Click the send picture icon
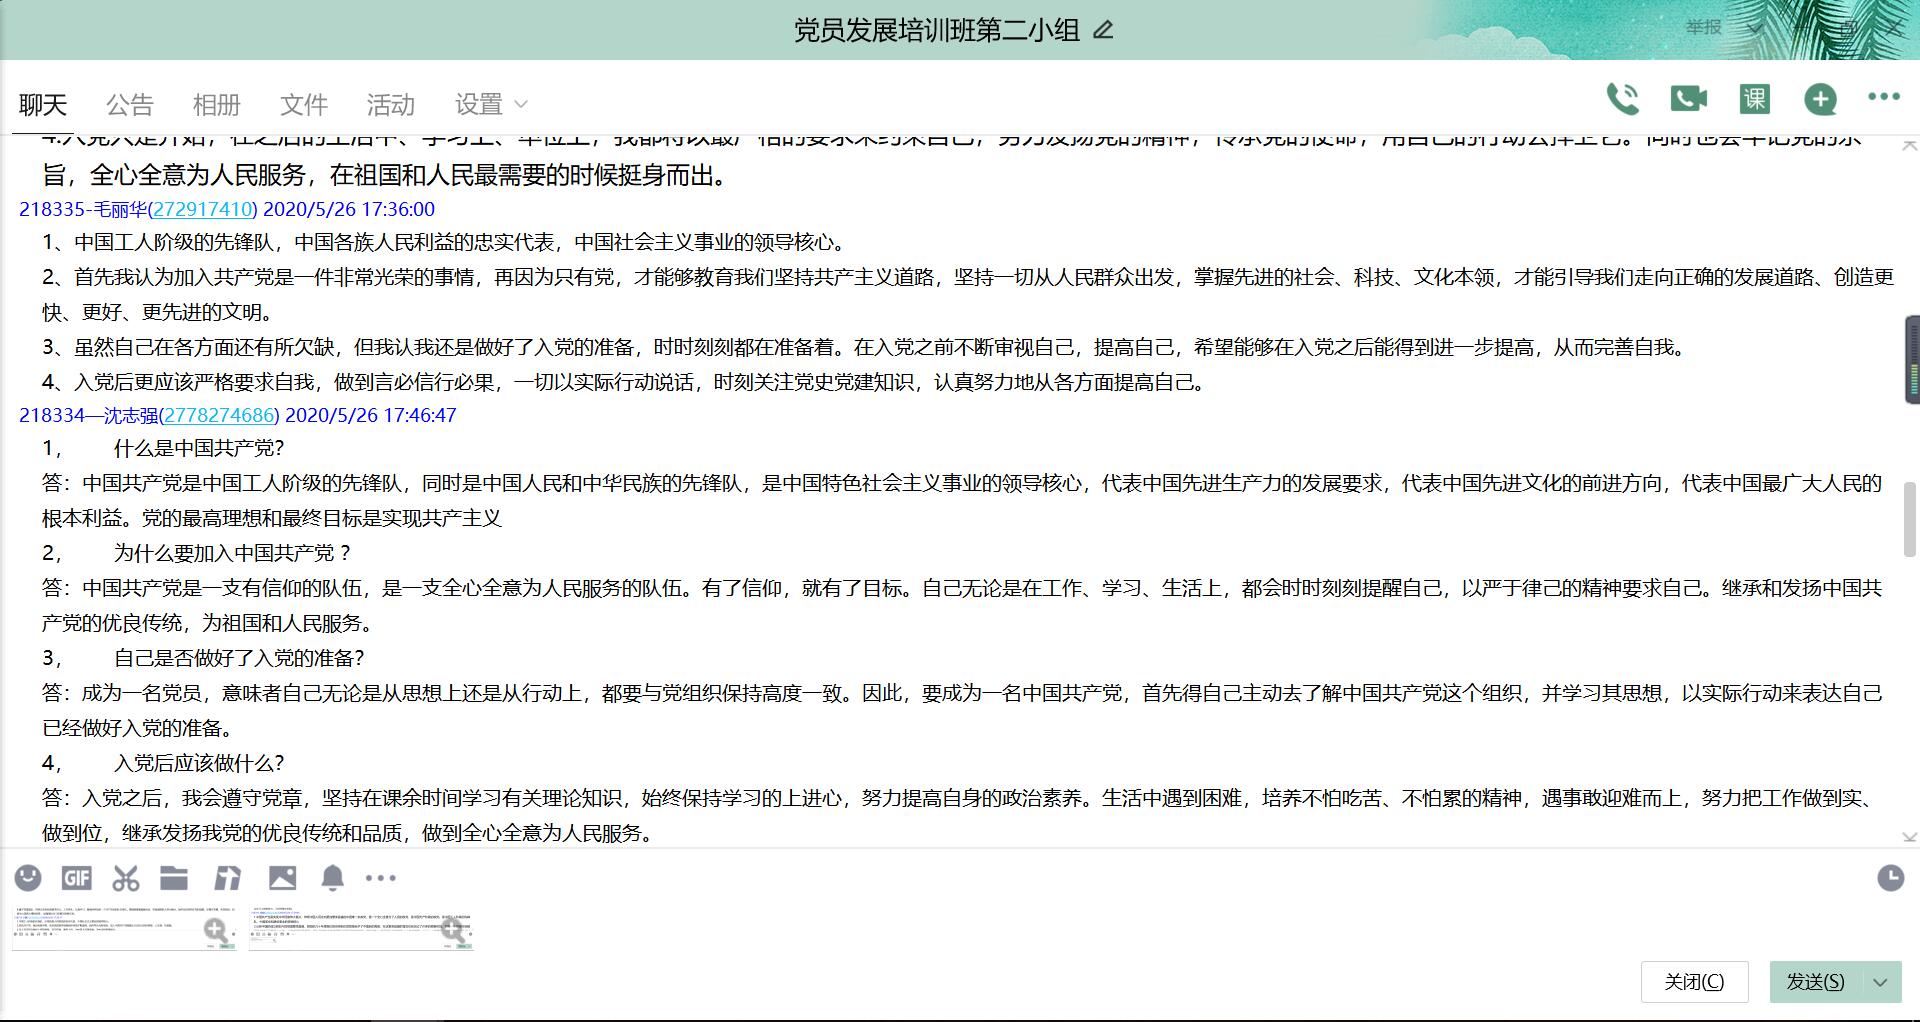The width and height of the screenshot is (1920, 1022). tap(282, 878)
